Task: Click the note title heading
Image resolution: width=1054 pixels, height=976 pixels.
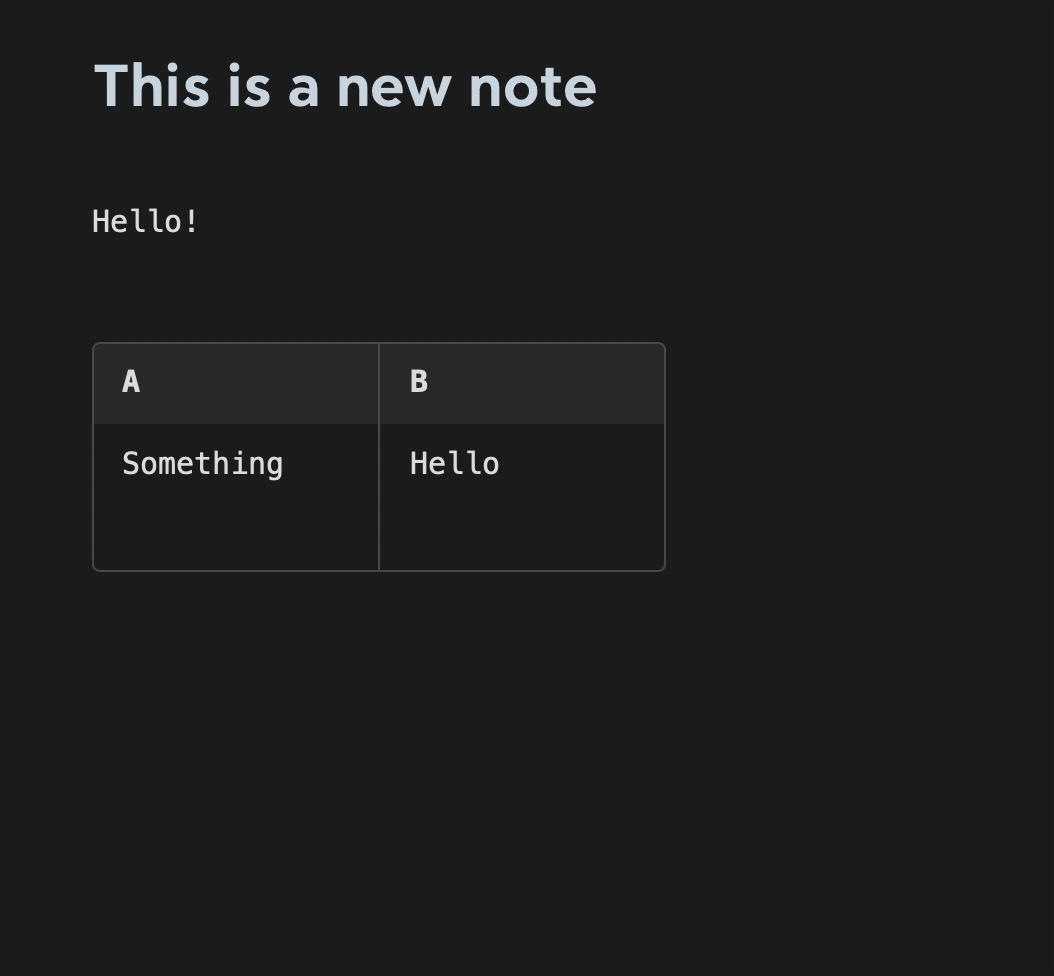Action: (345, 85)
